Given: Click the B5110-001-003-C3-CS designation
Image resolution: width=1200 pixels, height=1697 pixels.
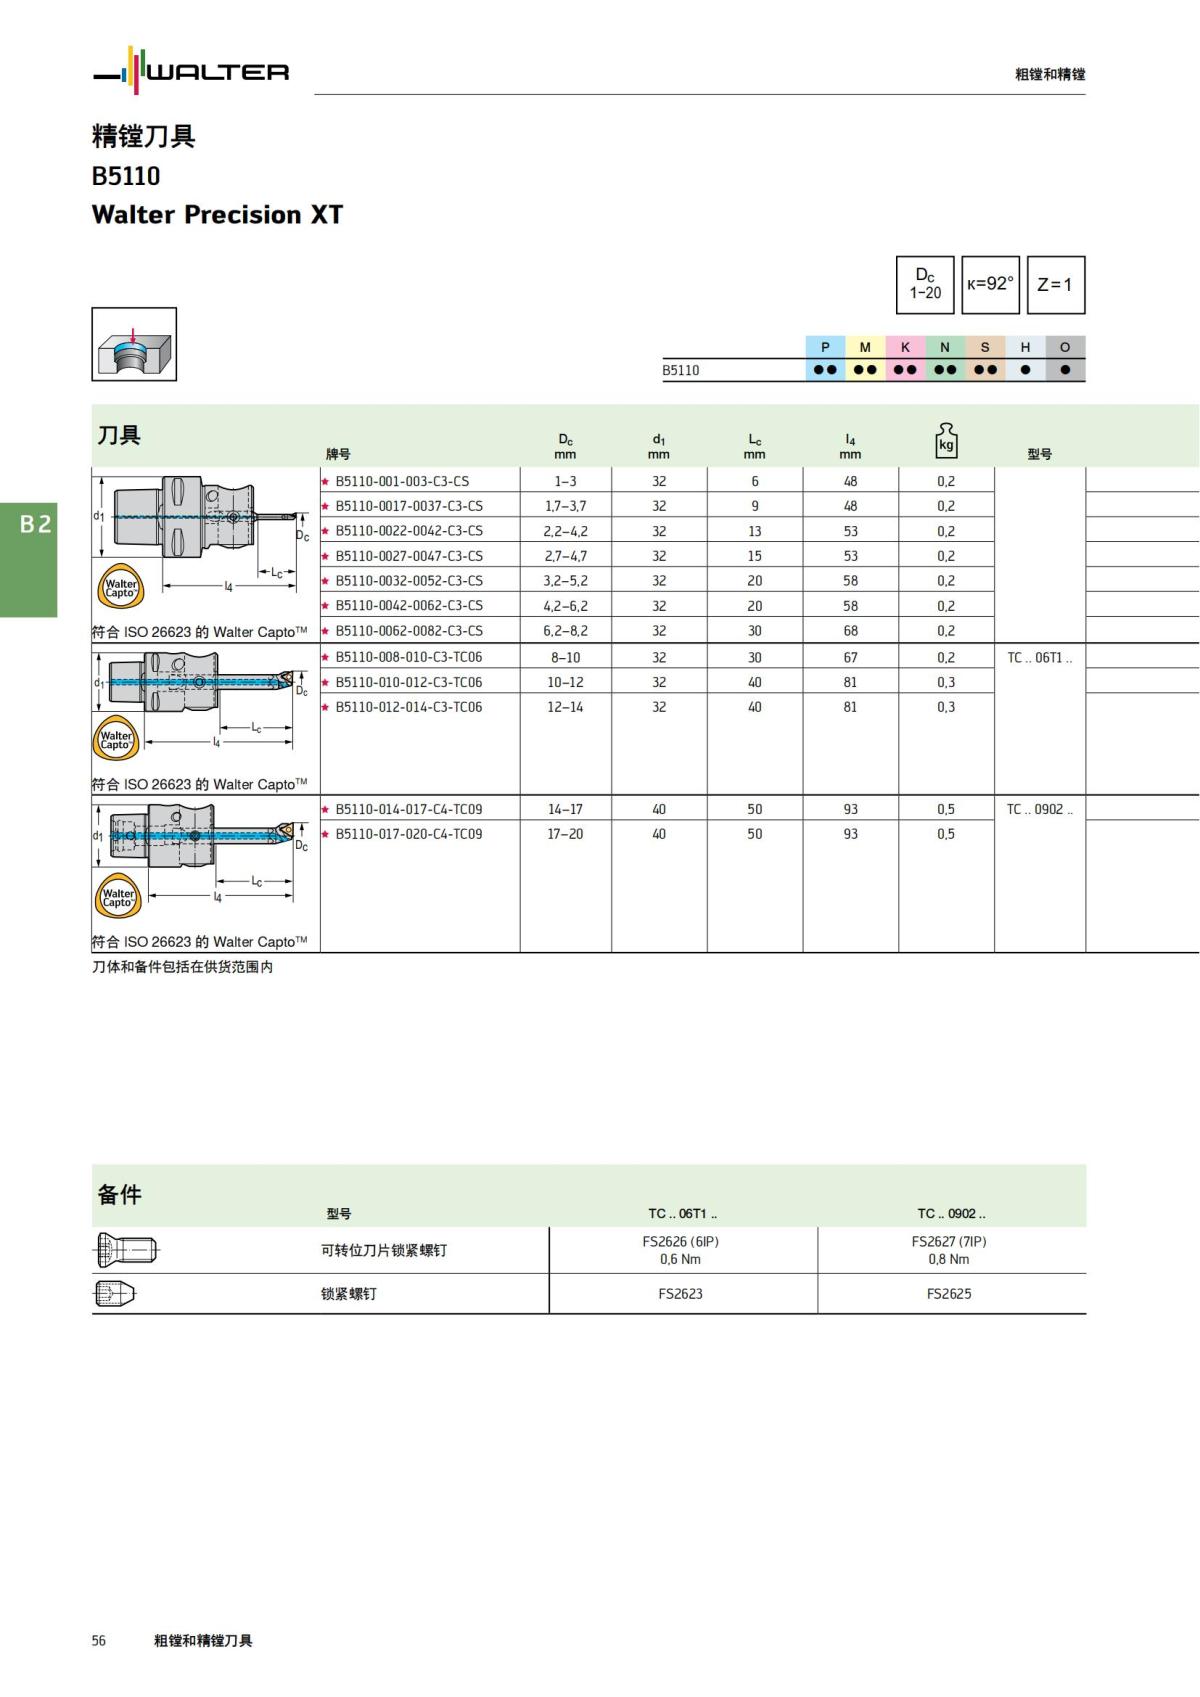Looking at the screenshot, I should (x=402, y=481).
